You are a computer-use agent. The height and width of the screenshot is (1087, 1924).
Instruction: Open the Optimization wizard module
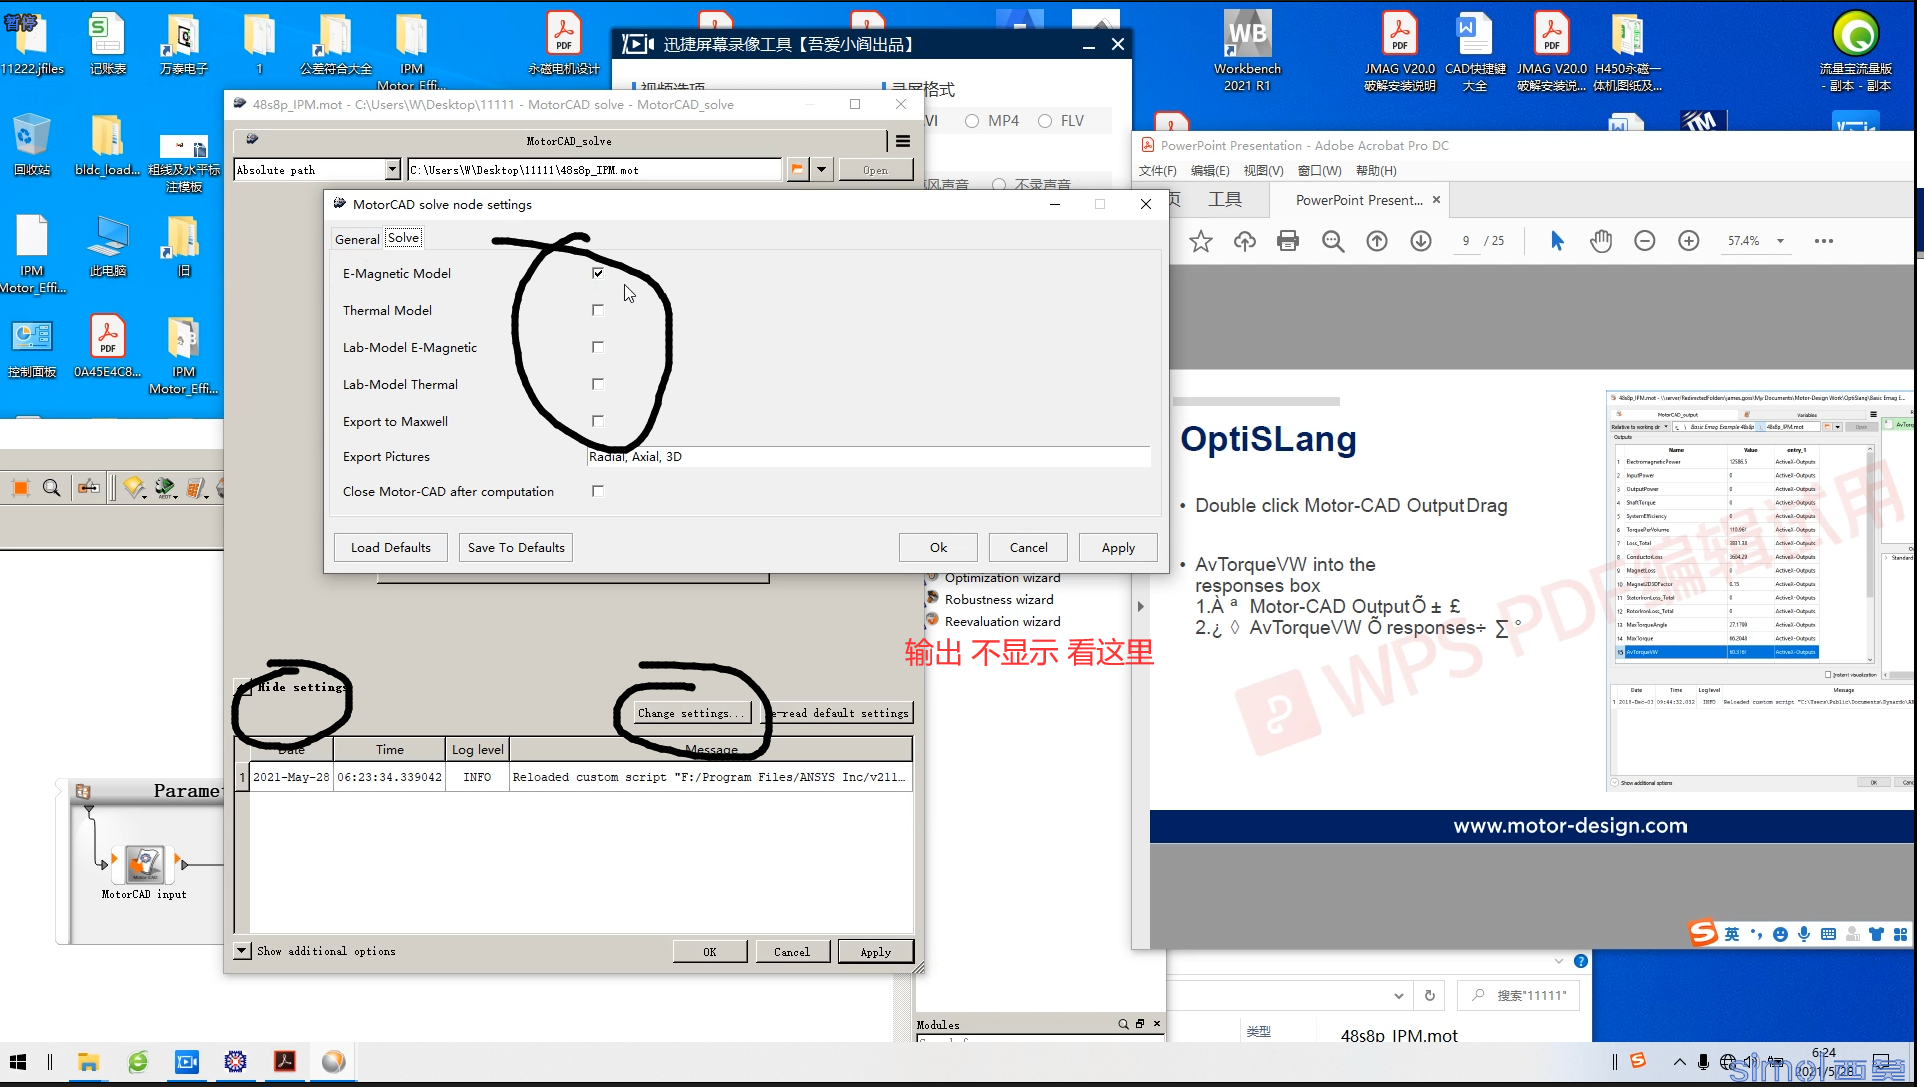point(1000,577)
